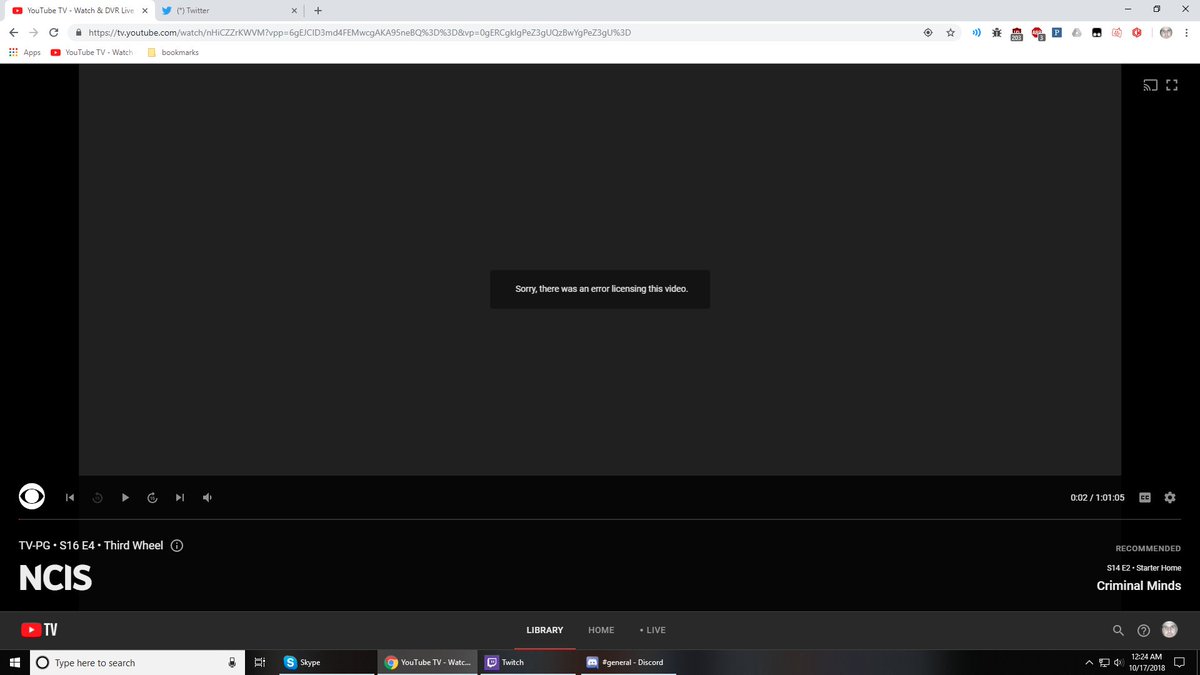Open the extension showing badge 203
The width and height of the screenshot is (1200, 675).
coord(1017,33)
